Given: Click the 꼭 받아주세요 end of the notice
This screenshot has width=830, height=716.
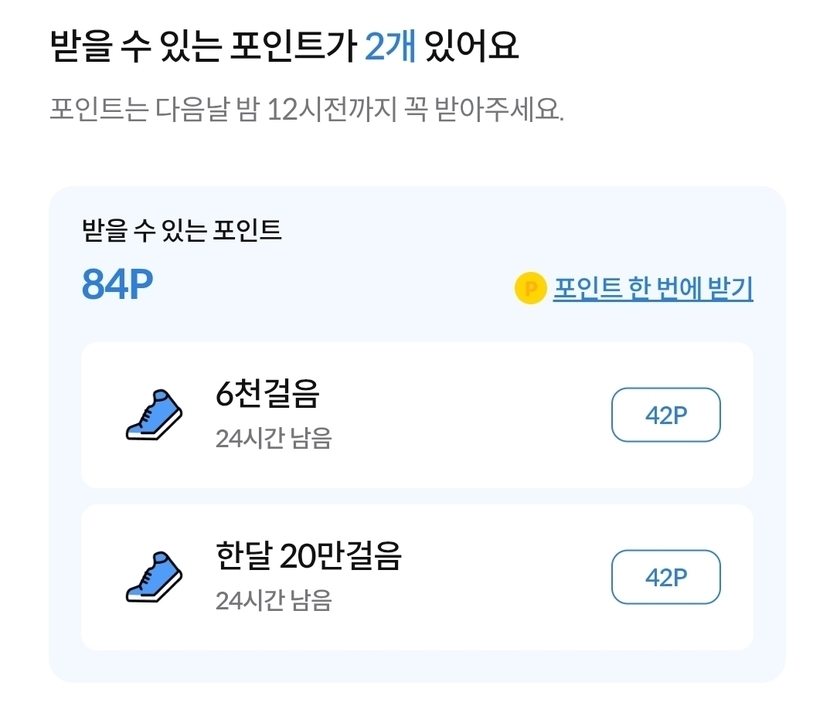Looking at the screenshot, I should (500, 108).
